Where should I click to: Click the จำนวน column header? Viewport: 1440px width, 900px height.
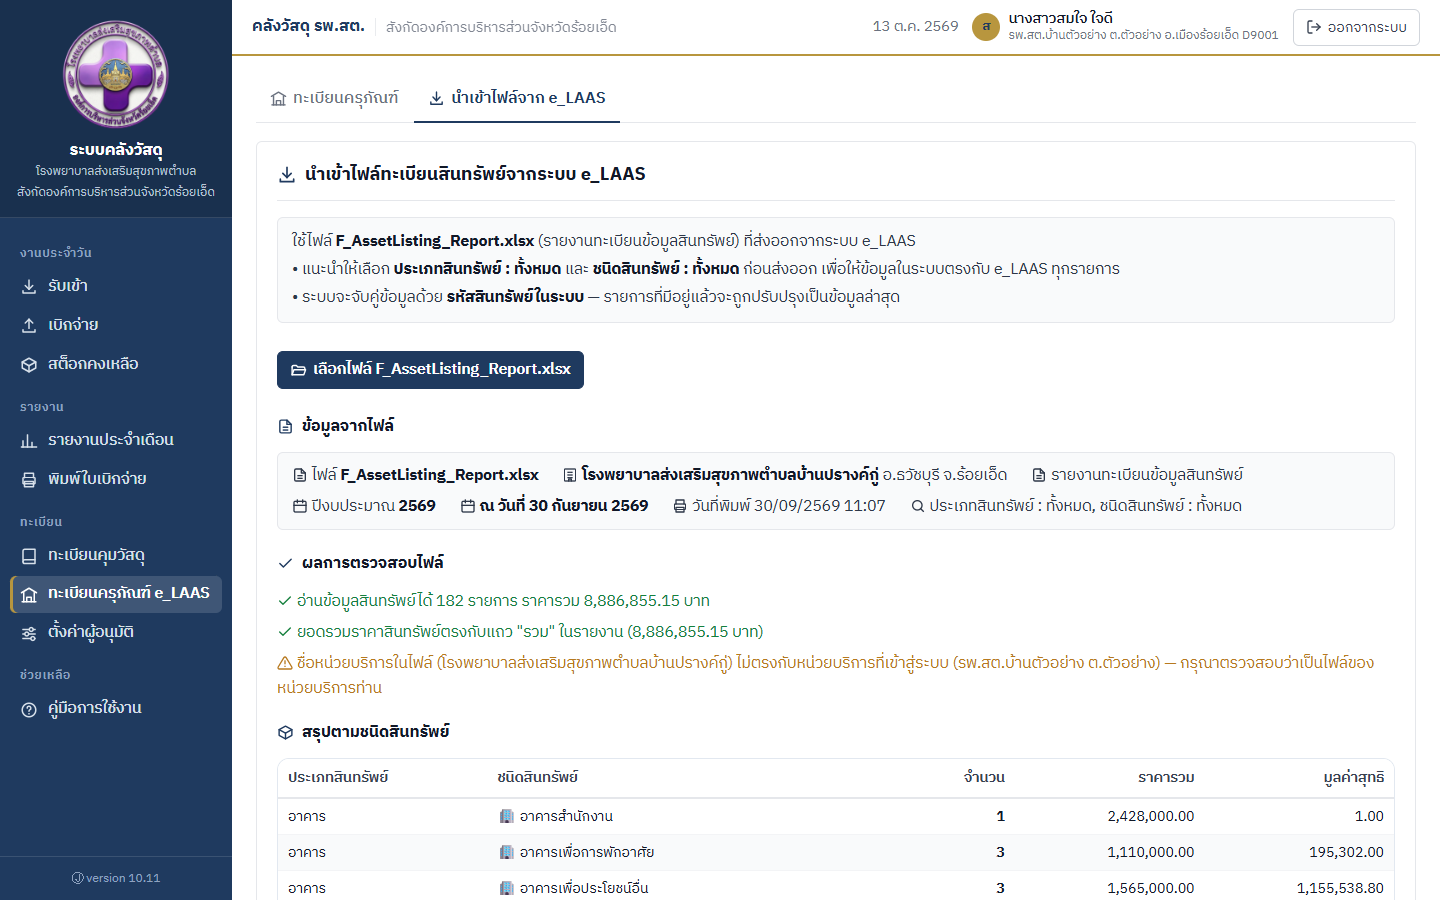tap(984, 778)
